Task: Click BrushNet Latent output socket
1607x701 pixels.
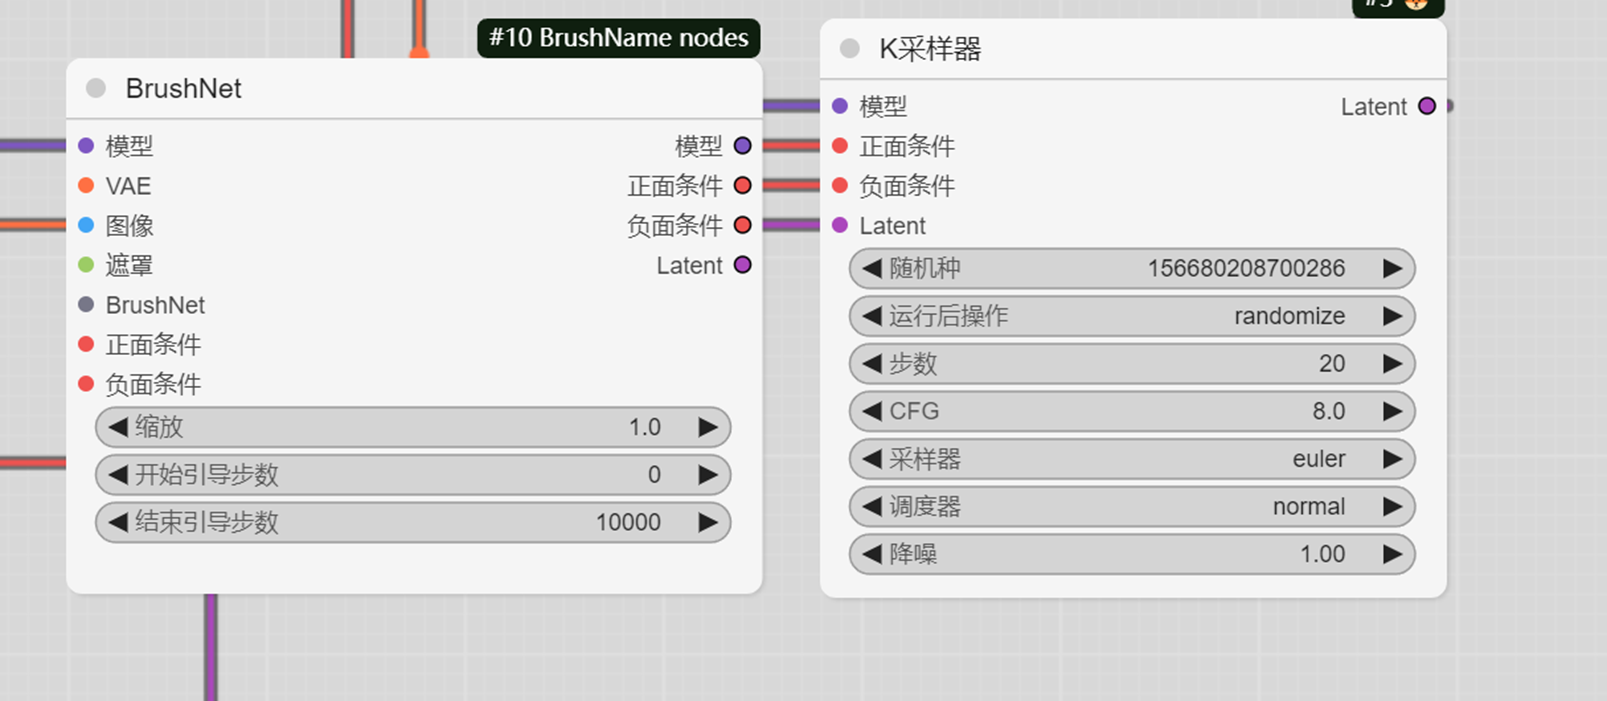Action: click(x=742, y=265)
